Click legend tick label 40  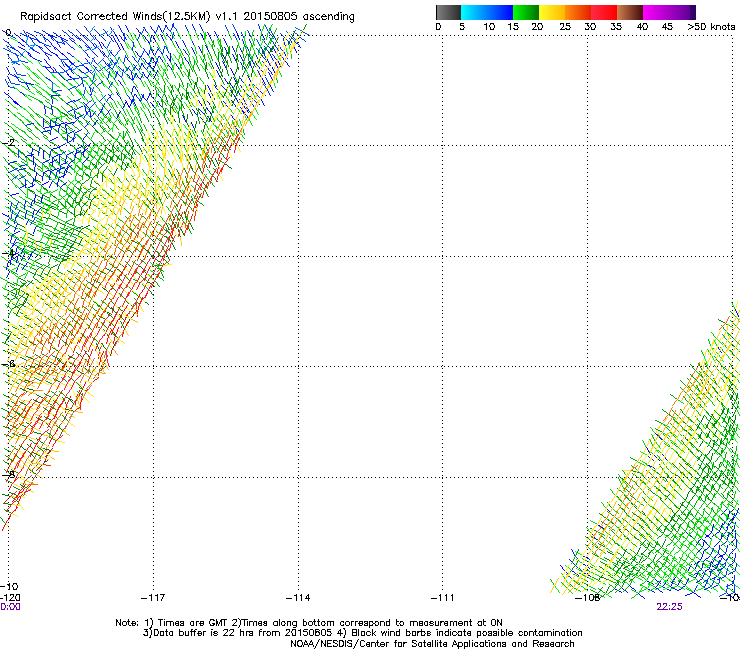coord(642,27)
